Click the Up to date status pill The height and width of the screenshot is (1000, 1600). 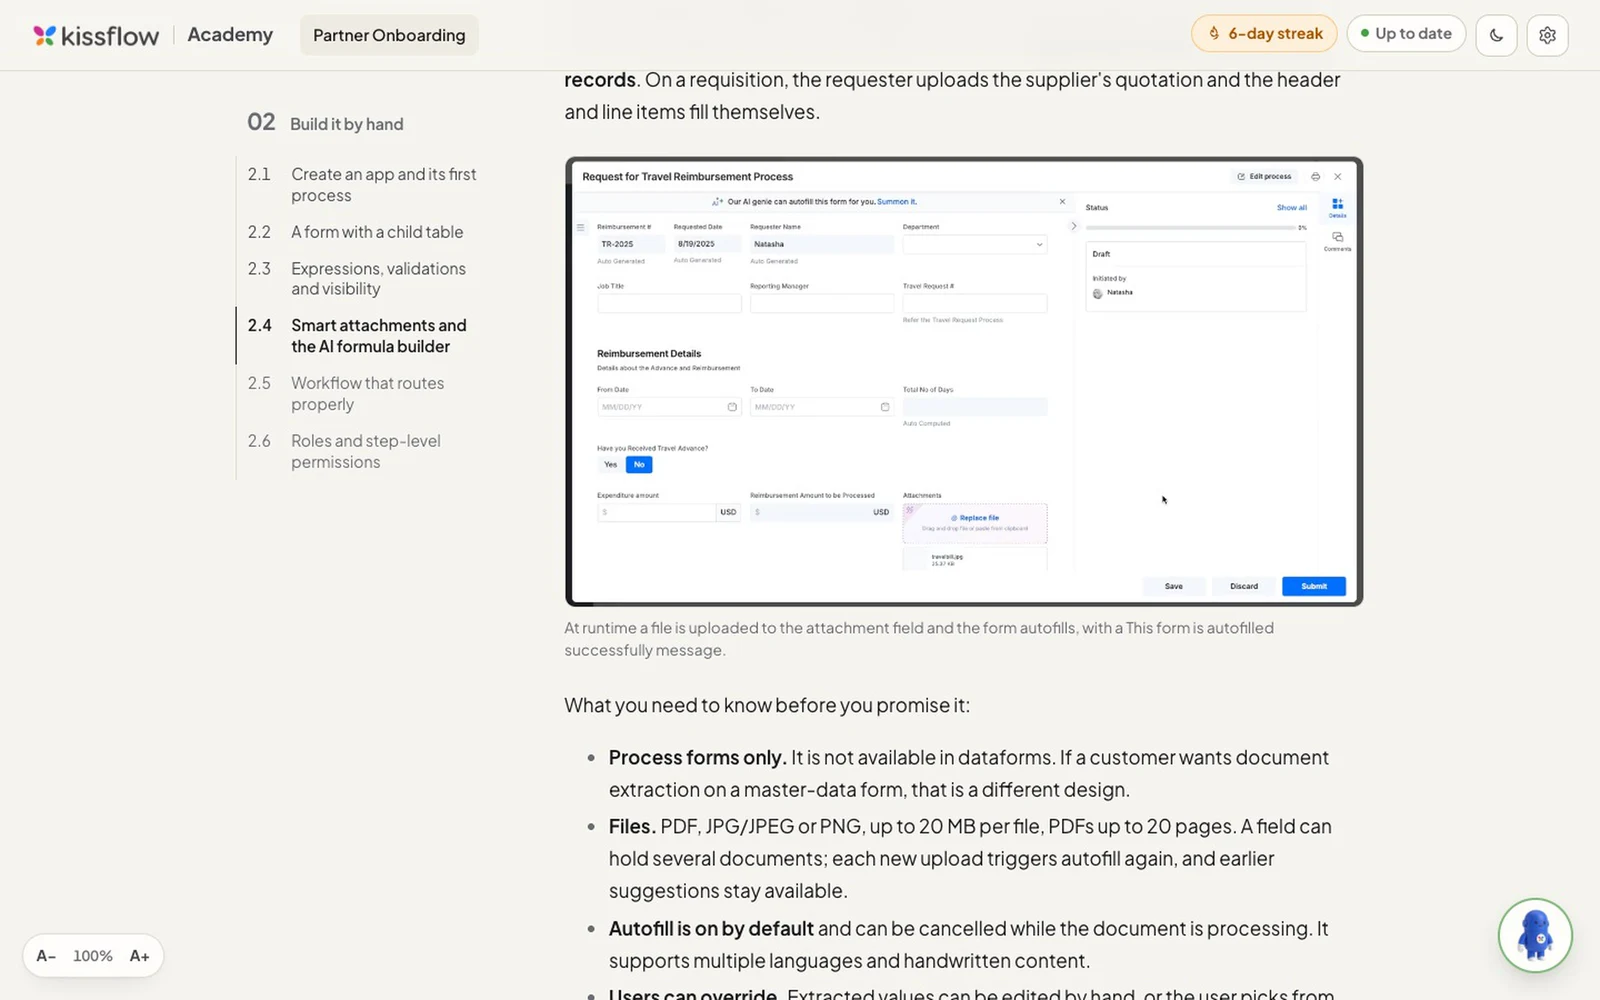(x=1406, y=34)
